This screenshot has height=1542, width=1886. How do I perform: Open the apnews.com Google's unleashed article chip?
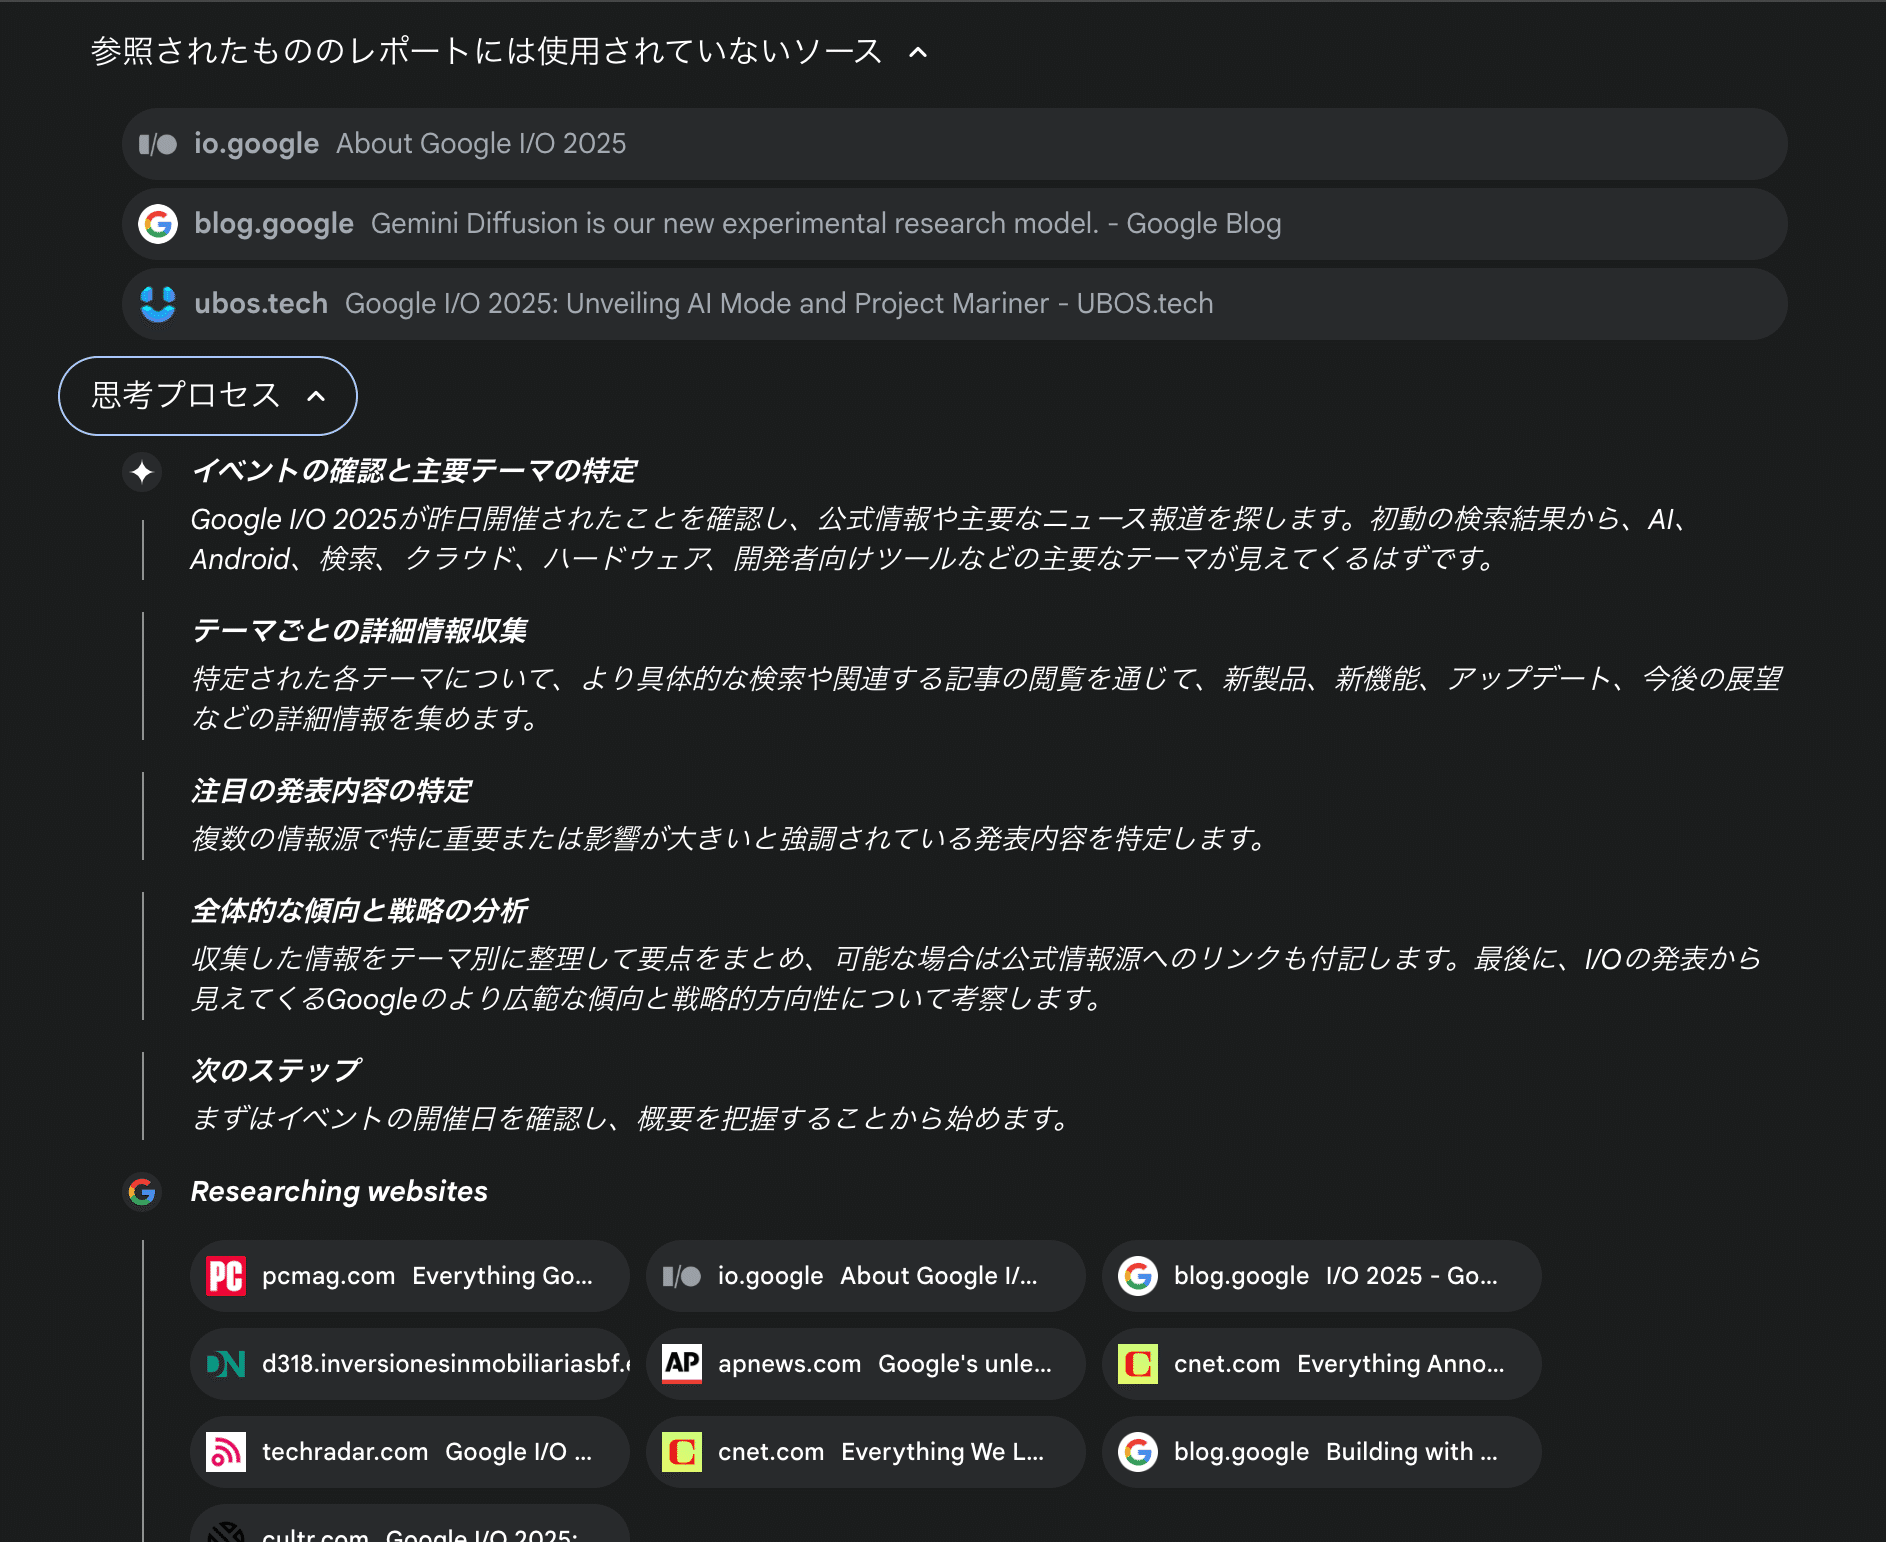click(x=865, y=1364)
